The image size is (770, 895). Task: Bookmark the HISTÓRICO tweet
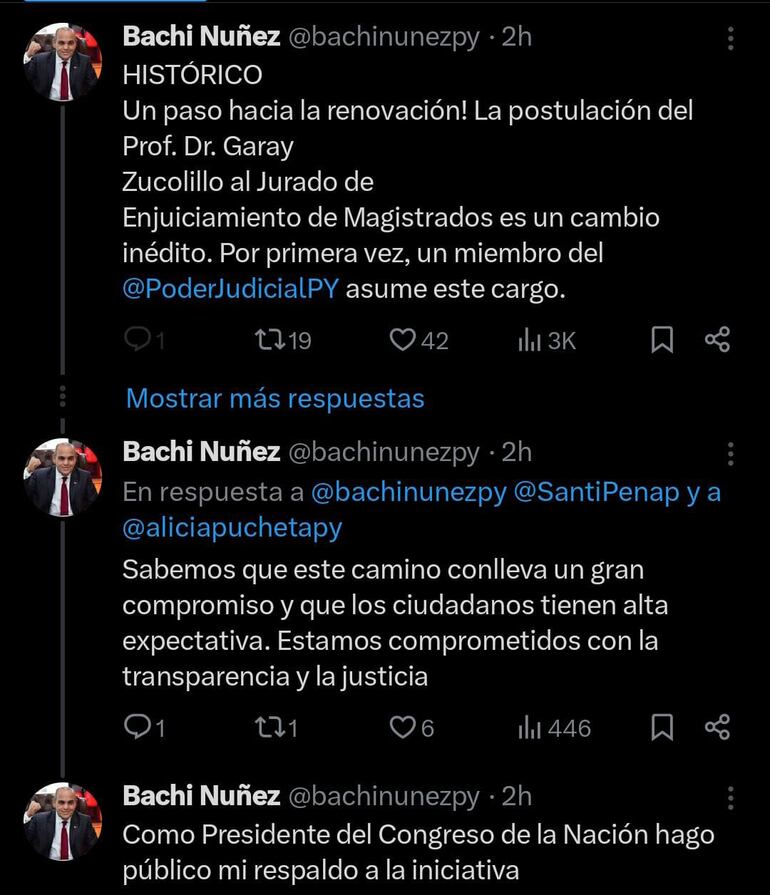point(661,340)
